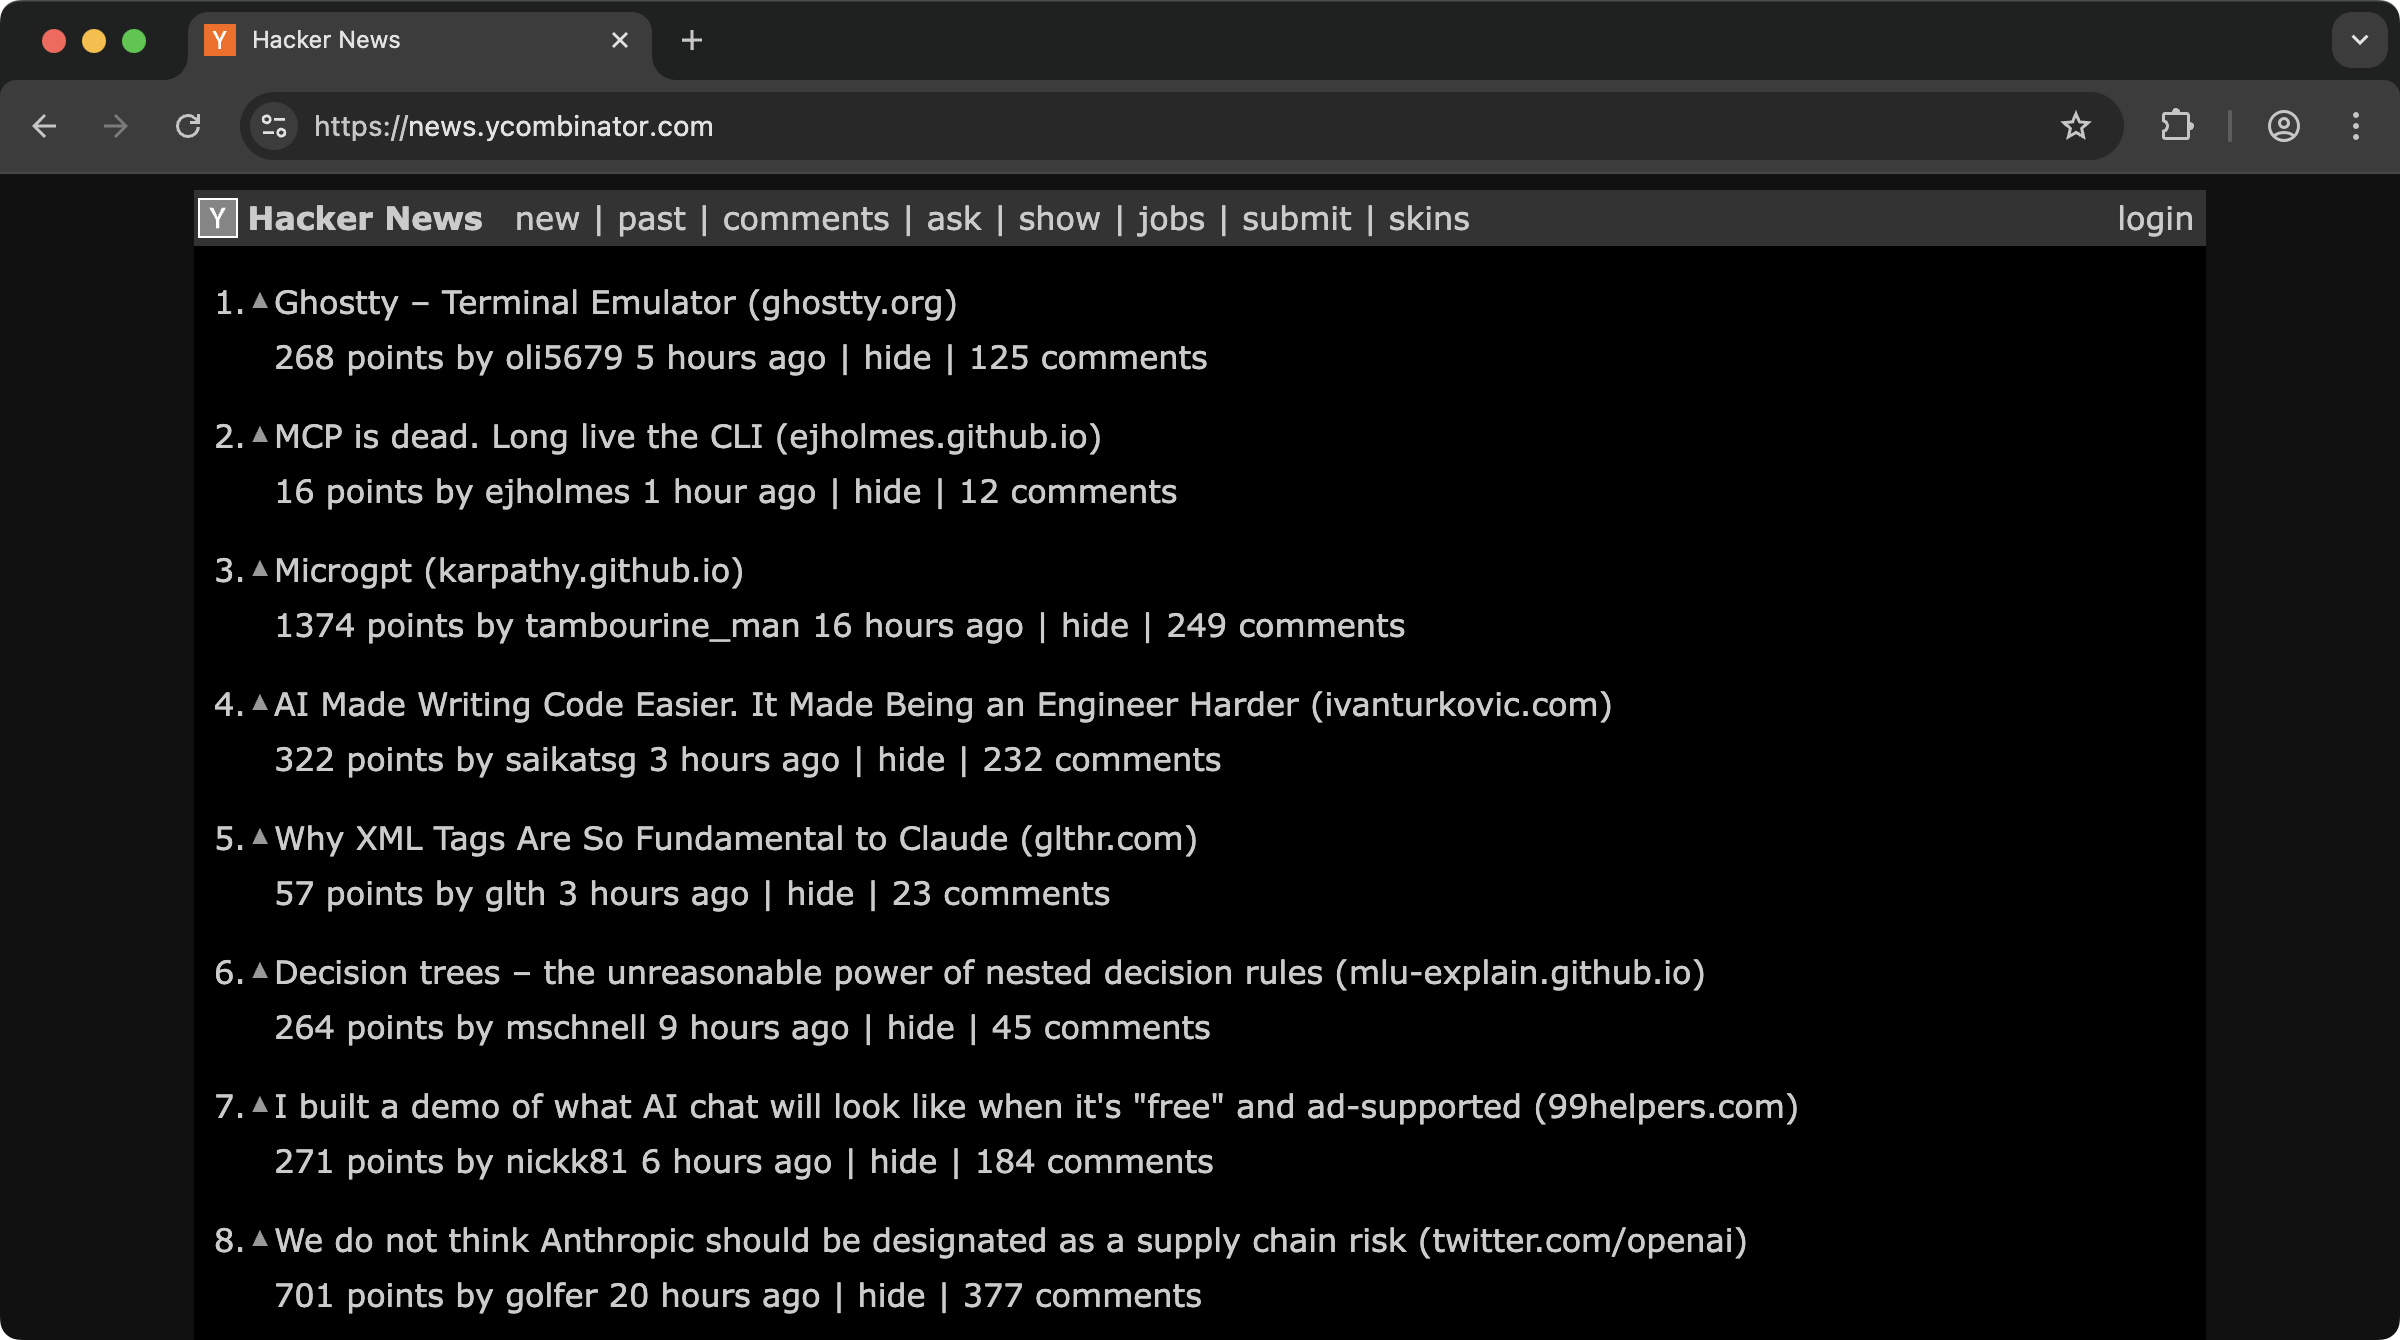Upvote the Microgpt story
Image resolution: width=2400 pixels, height=1340 pixels.
(260, 568)
